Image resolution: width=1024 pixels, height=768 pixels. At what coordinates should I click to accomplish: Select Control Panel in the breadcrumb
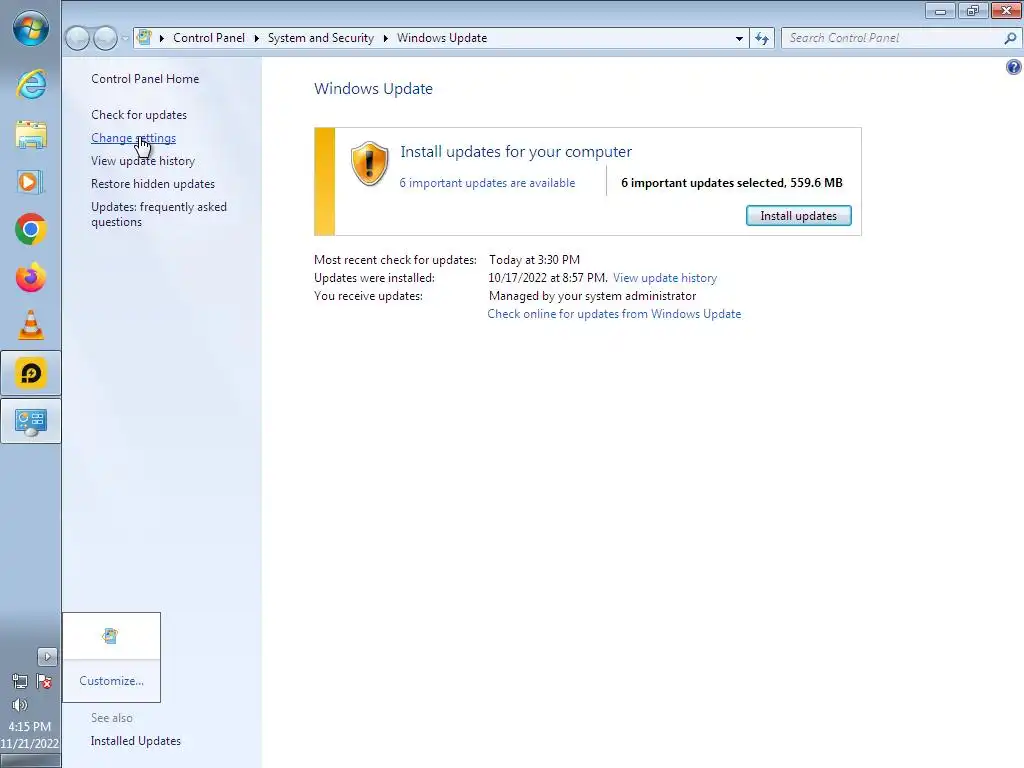209,38
